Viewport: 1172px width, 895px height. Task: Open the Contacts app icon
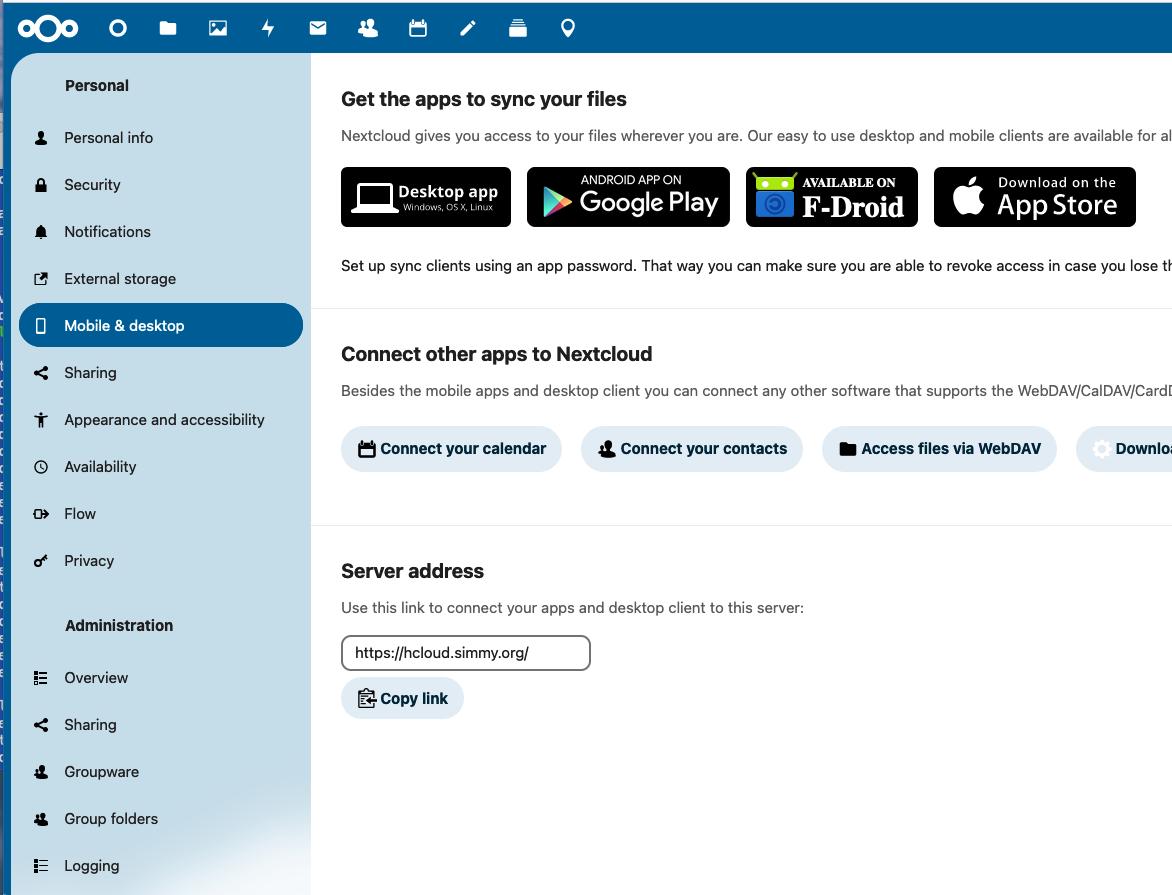368,29
